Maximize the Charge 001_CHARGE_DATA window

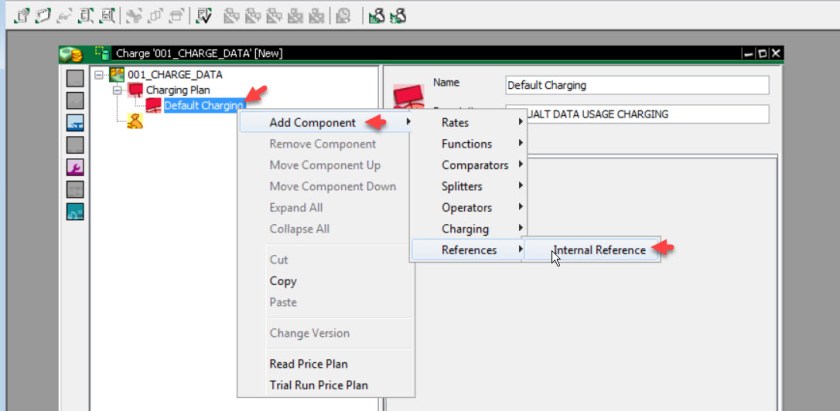pos(763,53)
